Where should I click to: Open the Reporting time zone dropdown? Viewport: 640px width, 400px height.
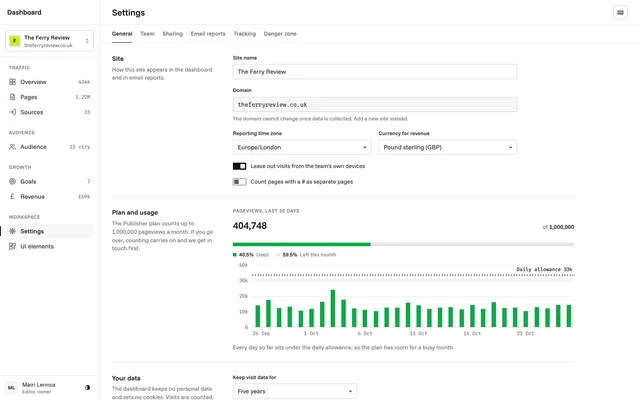pyautogui.click(x=302, y=147)
